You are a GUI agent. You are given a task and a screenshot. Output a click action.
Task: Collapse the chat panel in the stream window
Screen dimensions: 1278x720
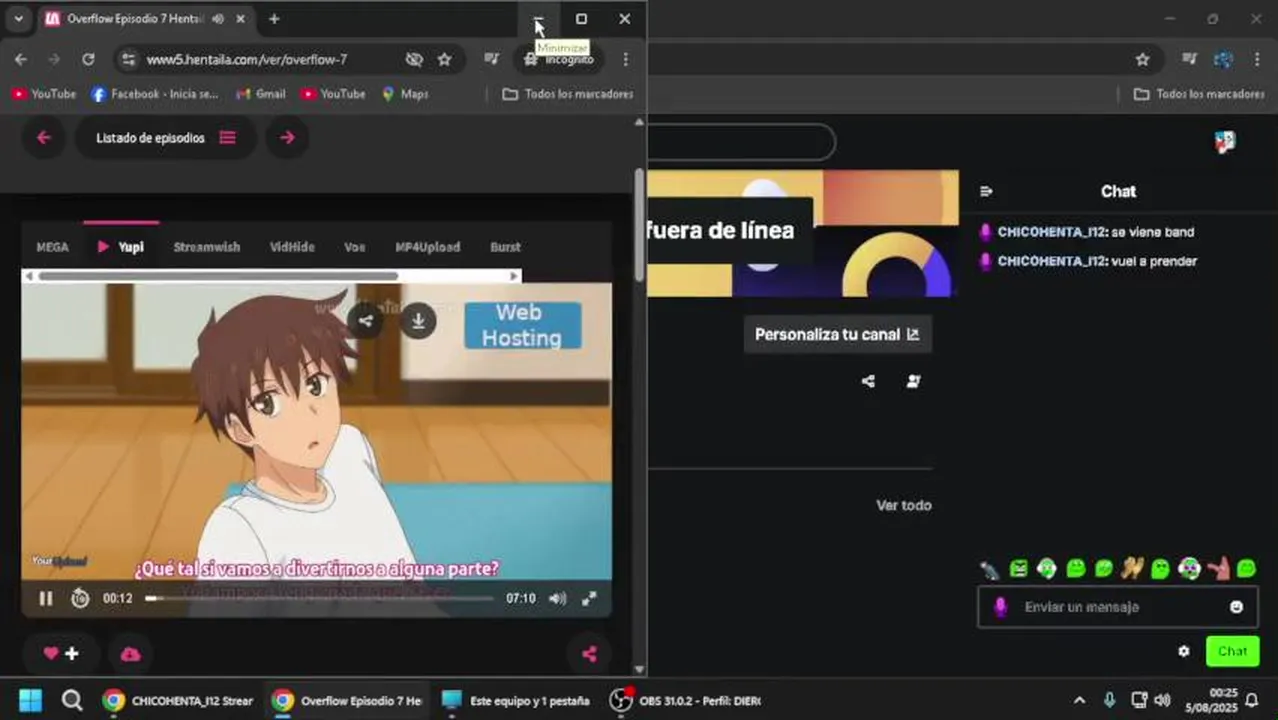tap(986, 191)
